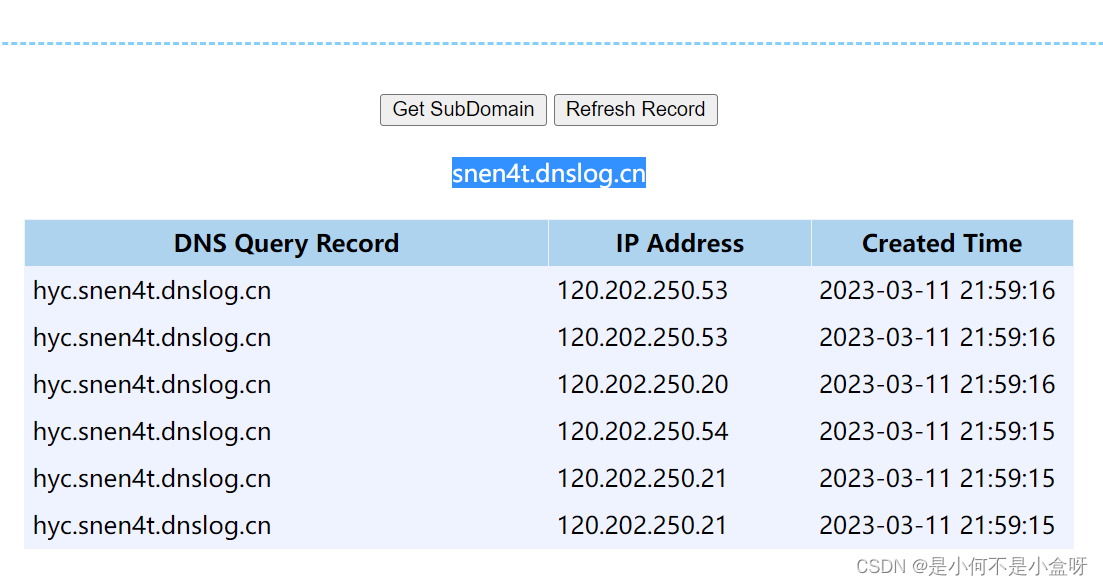Select the IP address 120.202.250.20 cell
Screen dimensions: 1103x586
point(643,385)
